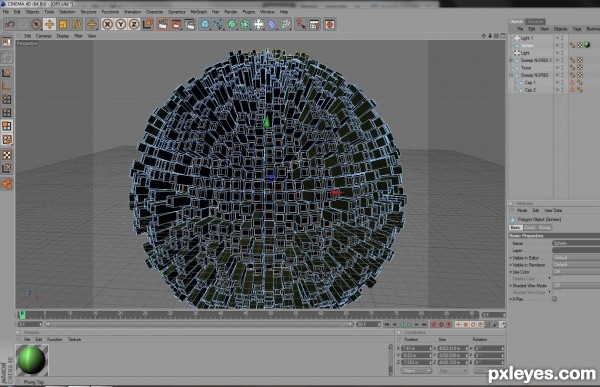
Task: Click the timeline current frame marker
Action: (22, 315)
